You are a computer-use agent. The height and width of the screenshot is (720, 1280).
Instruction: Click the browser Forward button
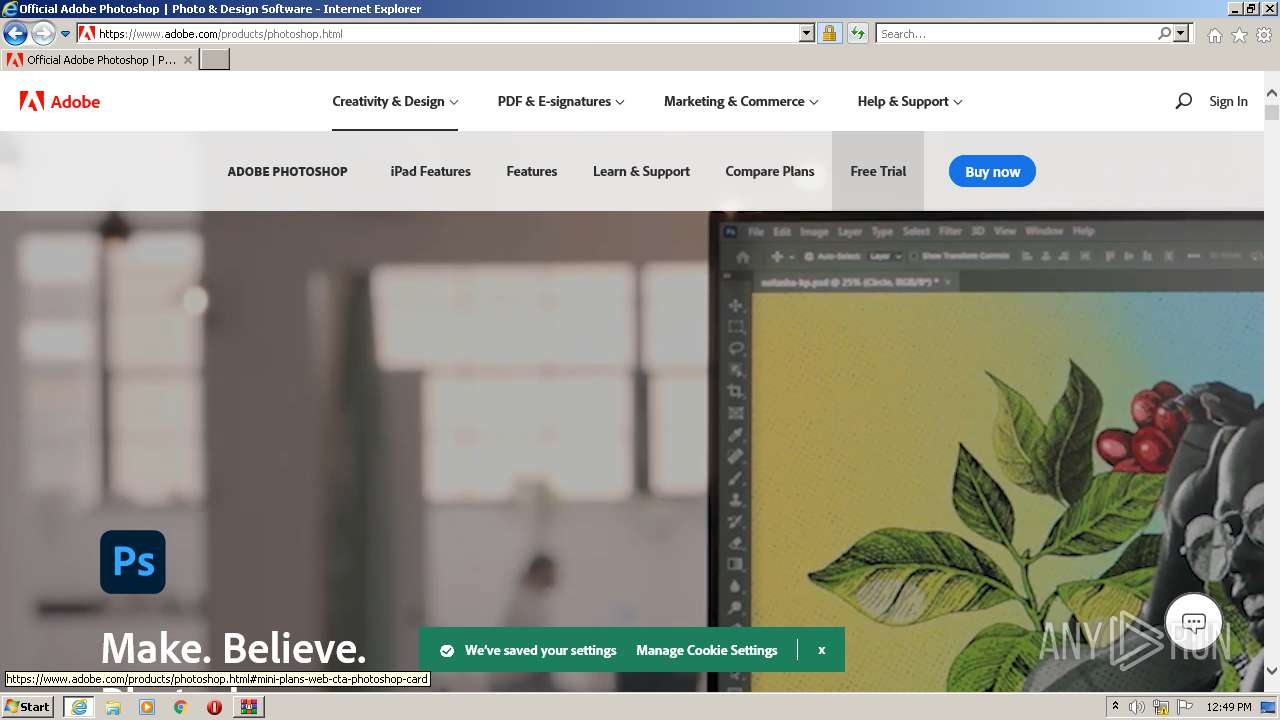[x=42, y=33]
